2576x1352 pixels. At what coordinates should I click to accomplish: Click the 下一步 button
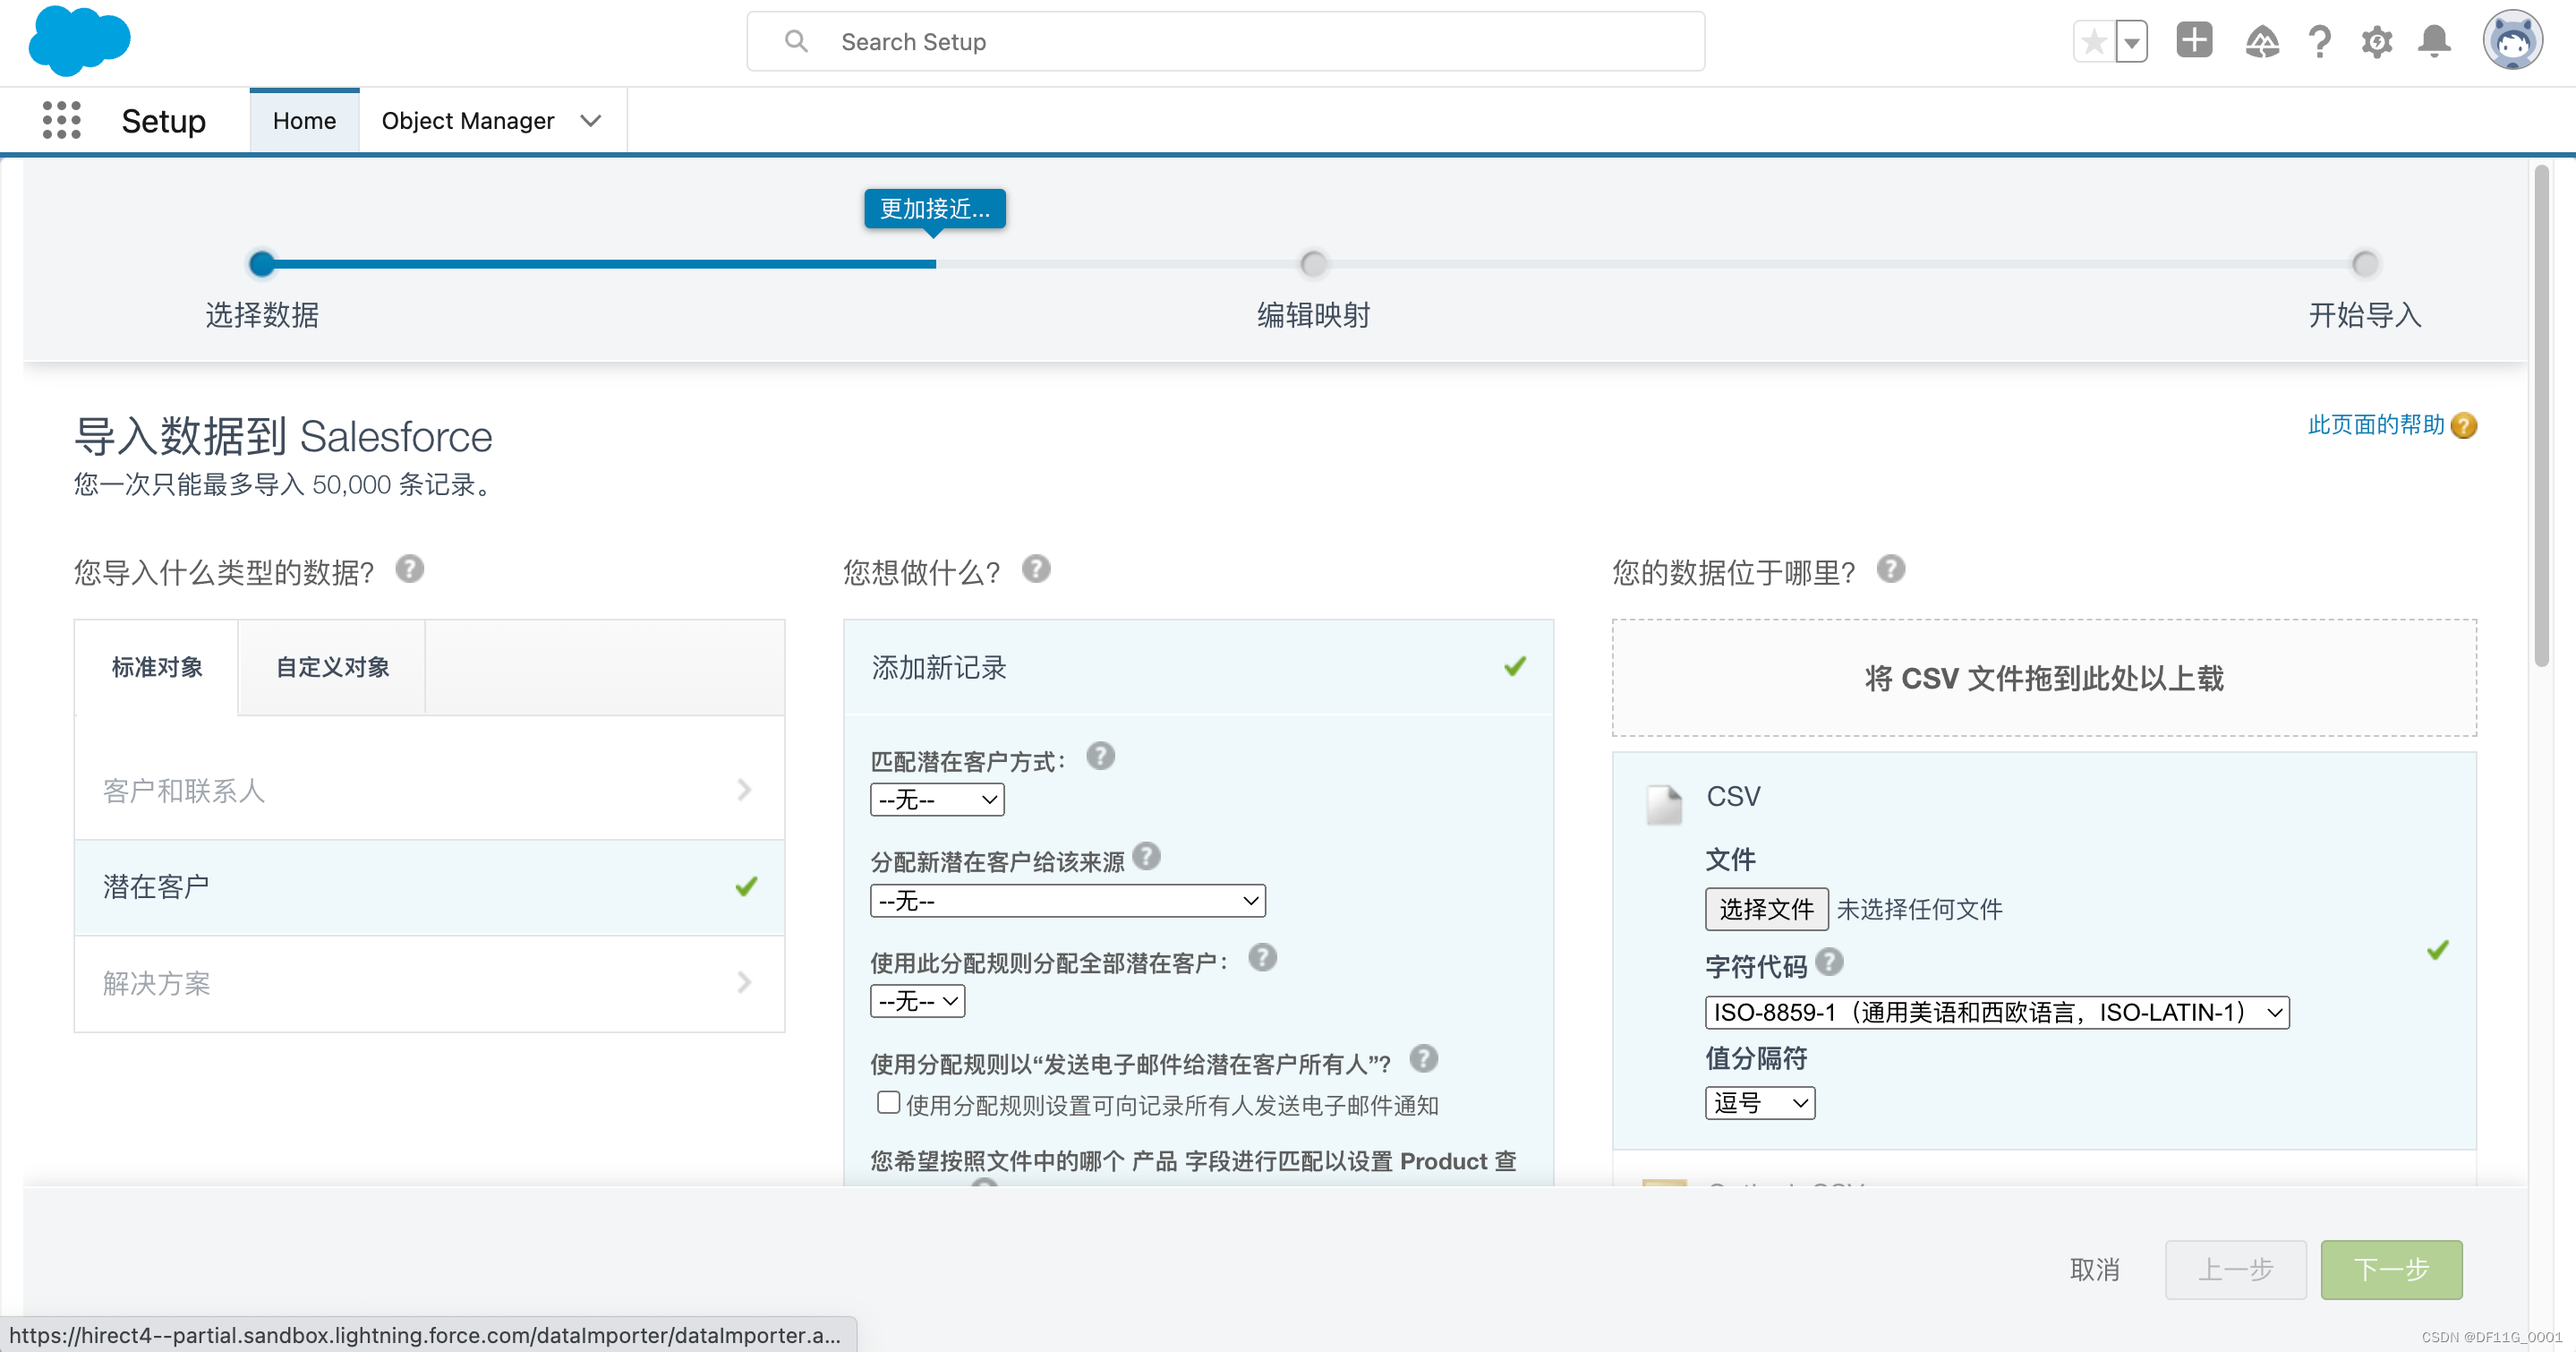click(x=2390, y=1269)
